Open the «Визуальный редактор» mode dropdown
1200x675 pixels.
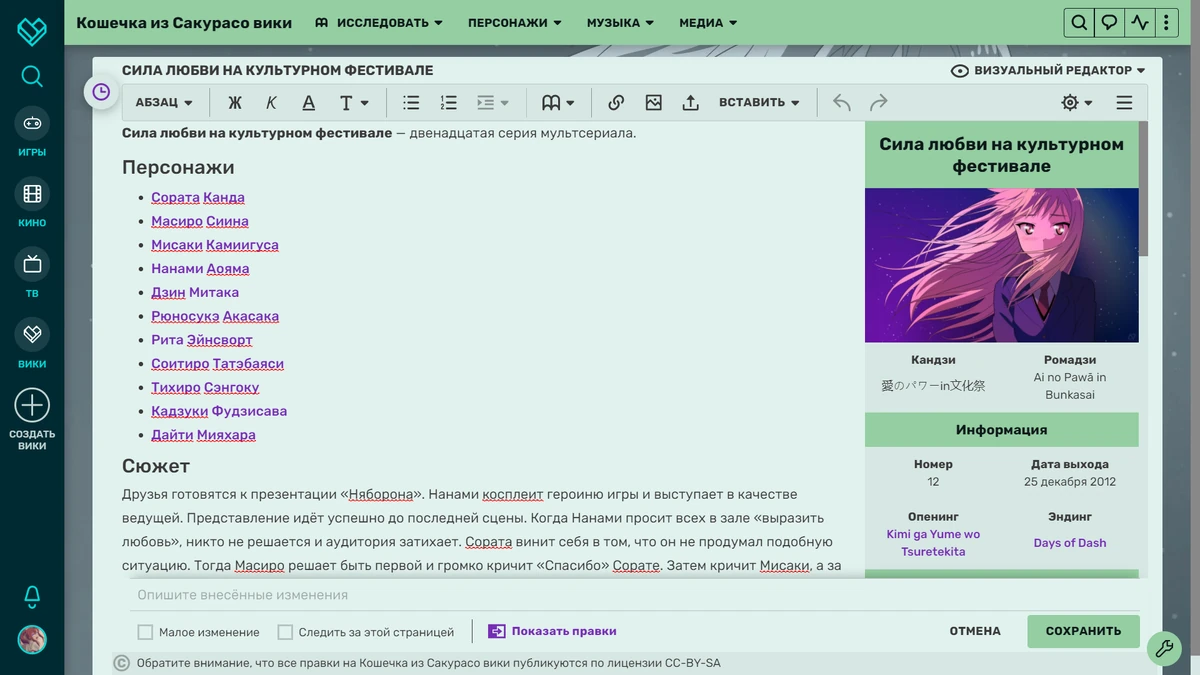pyautogui.click(x=1044, y=70)
